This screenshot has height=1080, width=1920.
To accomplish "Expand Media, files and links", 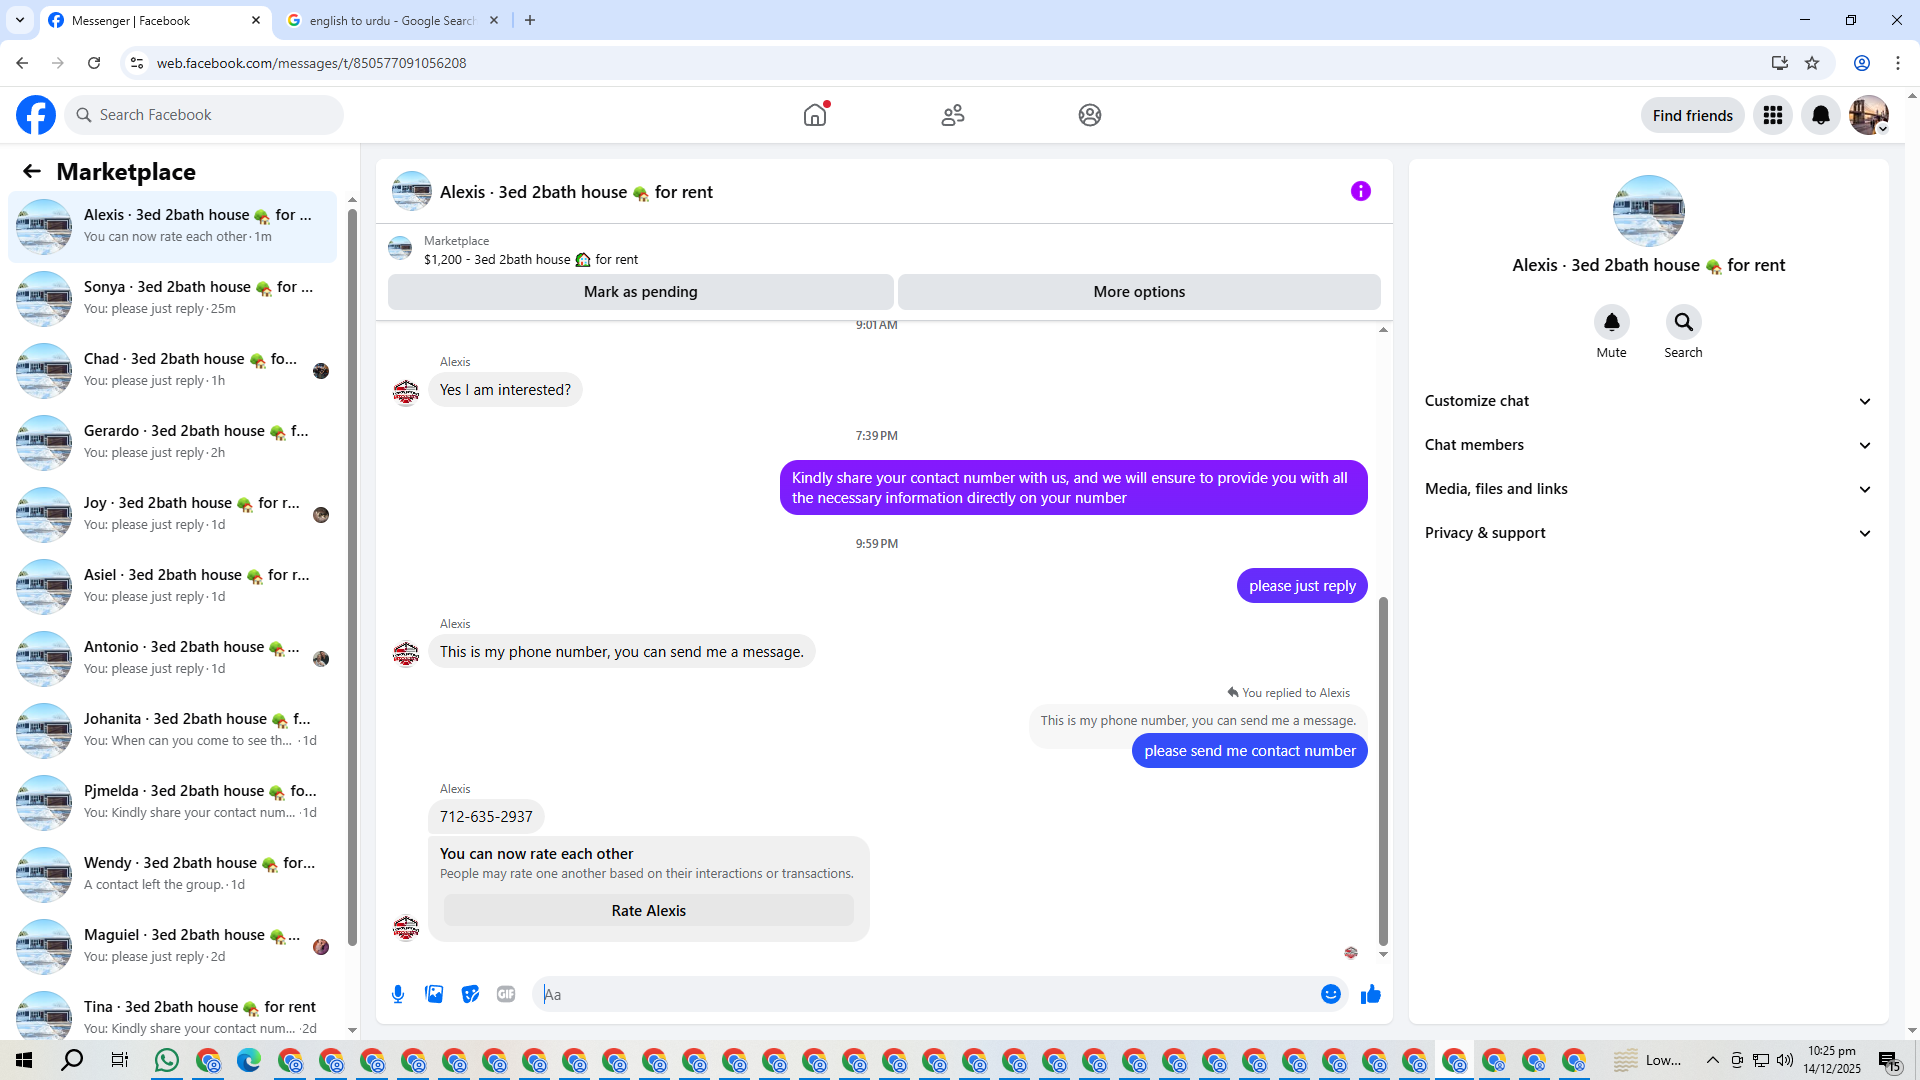I will point(1647,489).
